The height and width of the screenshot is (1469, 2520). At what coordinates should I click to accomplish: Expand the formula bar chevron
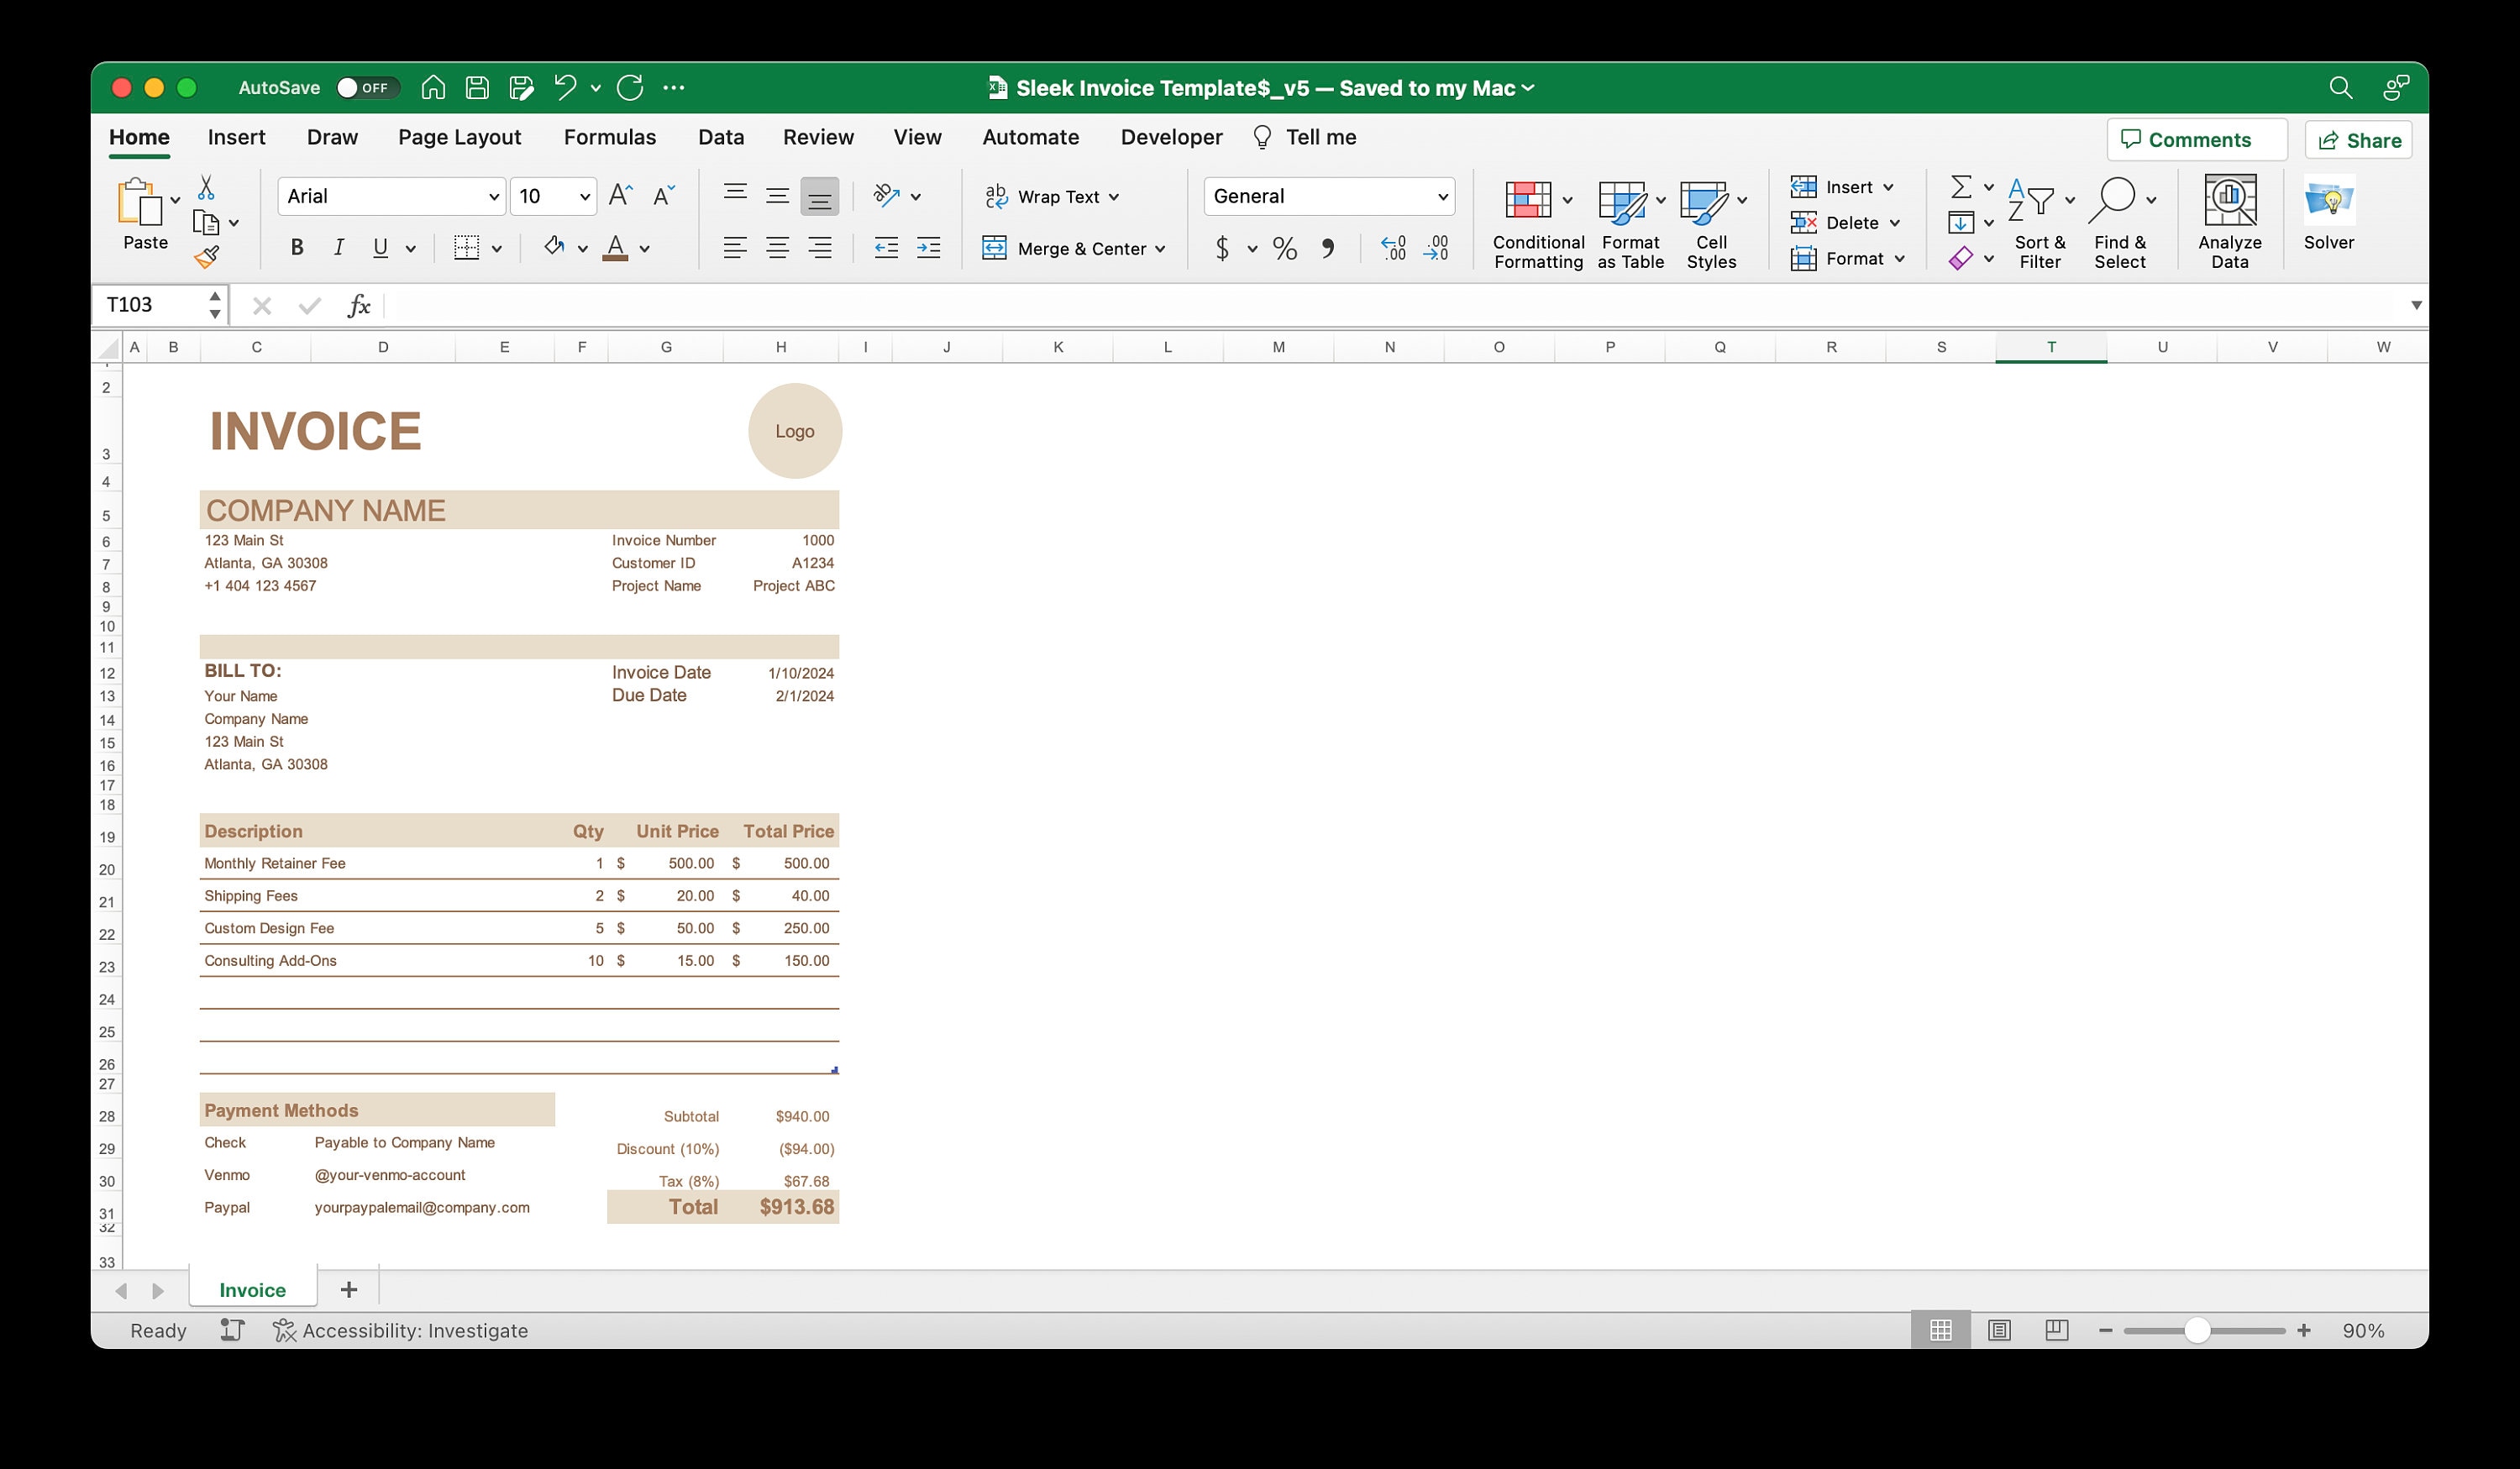pos(2416,305)
